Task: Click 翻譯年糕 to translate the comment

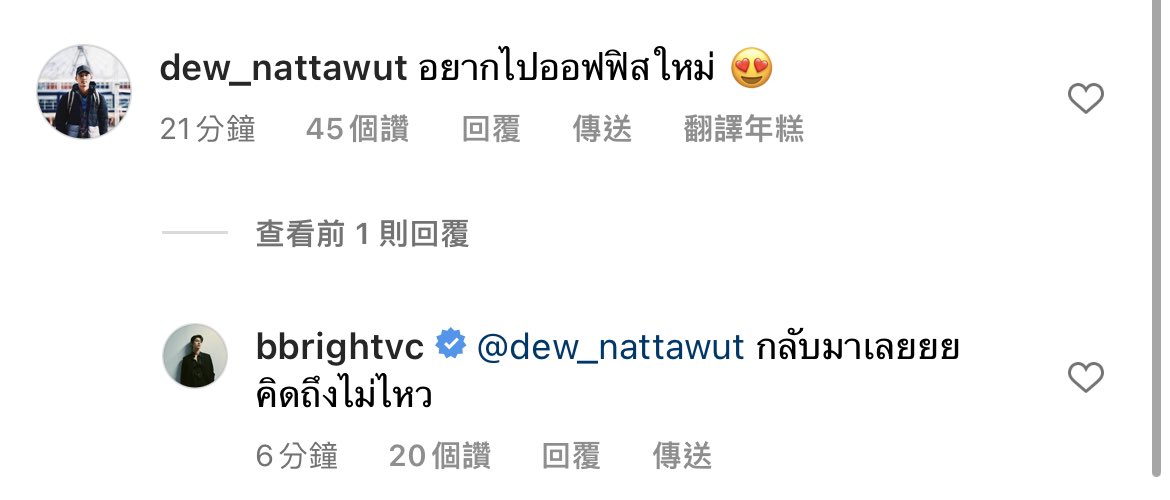Action: click(x=743, y=130)
